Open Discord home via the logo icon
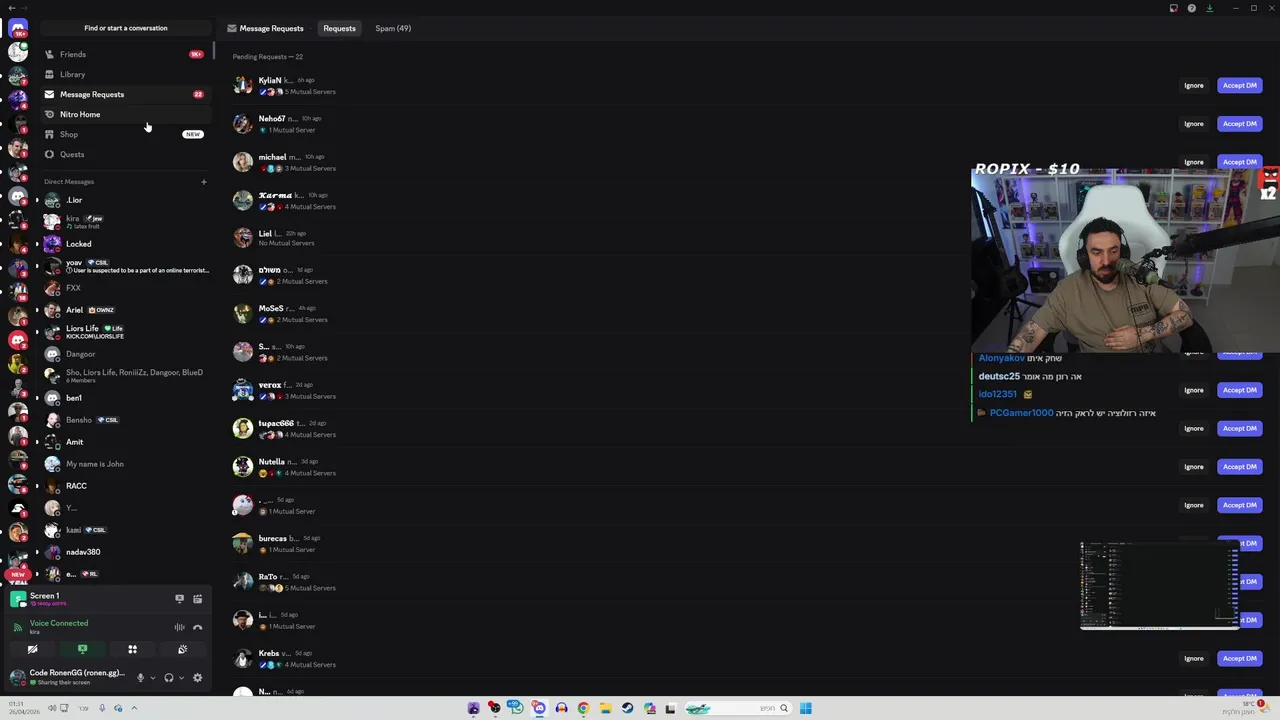1280x720 pixels. (18, 29)
